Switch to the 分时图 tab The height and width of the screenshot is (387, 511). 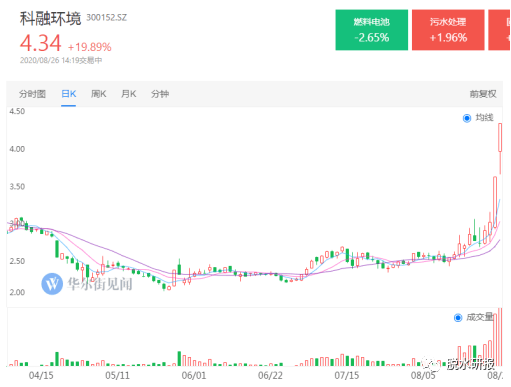tap(32, 94)
